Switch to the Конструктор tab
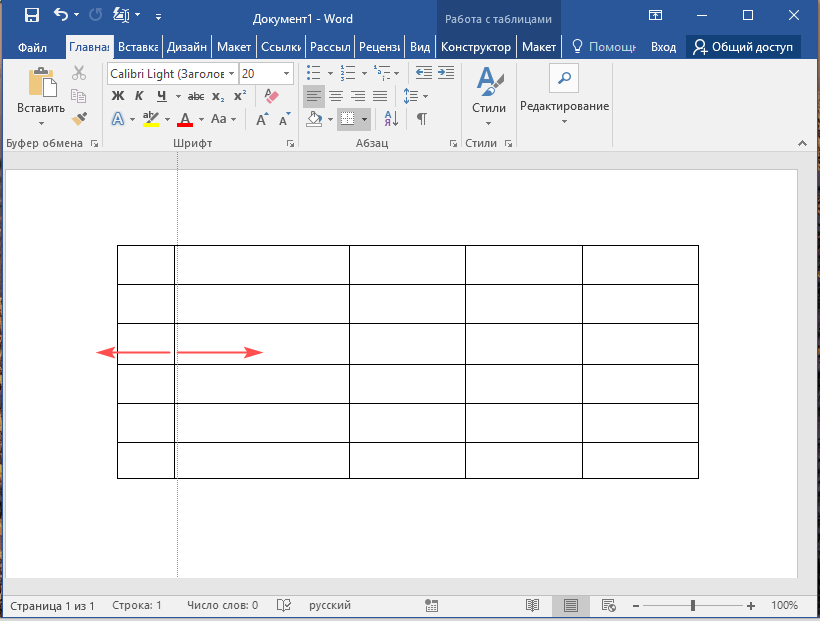 click(x=476, y=47)
